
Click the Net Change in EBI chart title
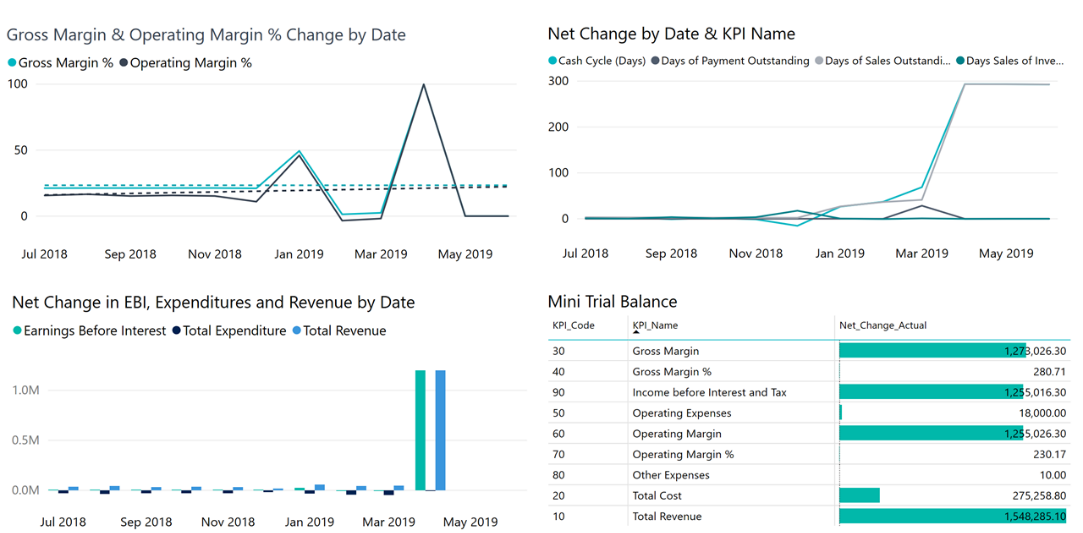(213, 302)
